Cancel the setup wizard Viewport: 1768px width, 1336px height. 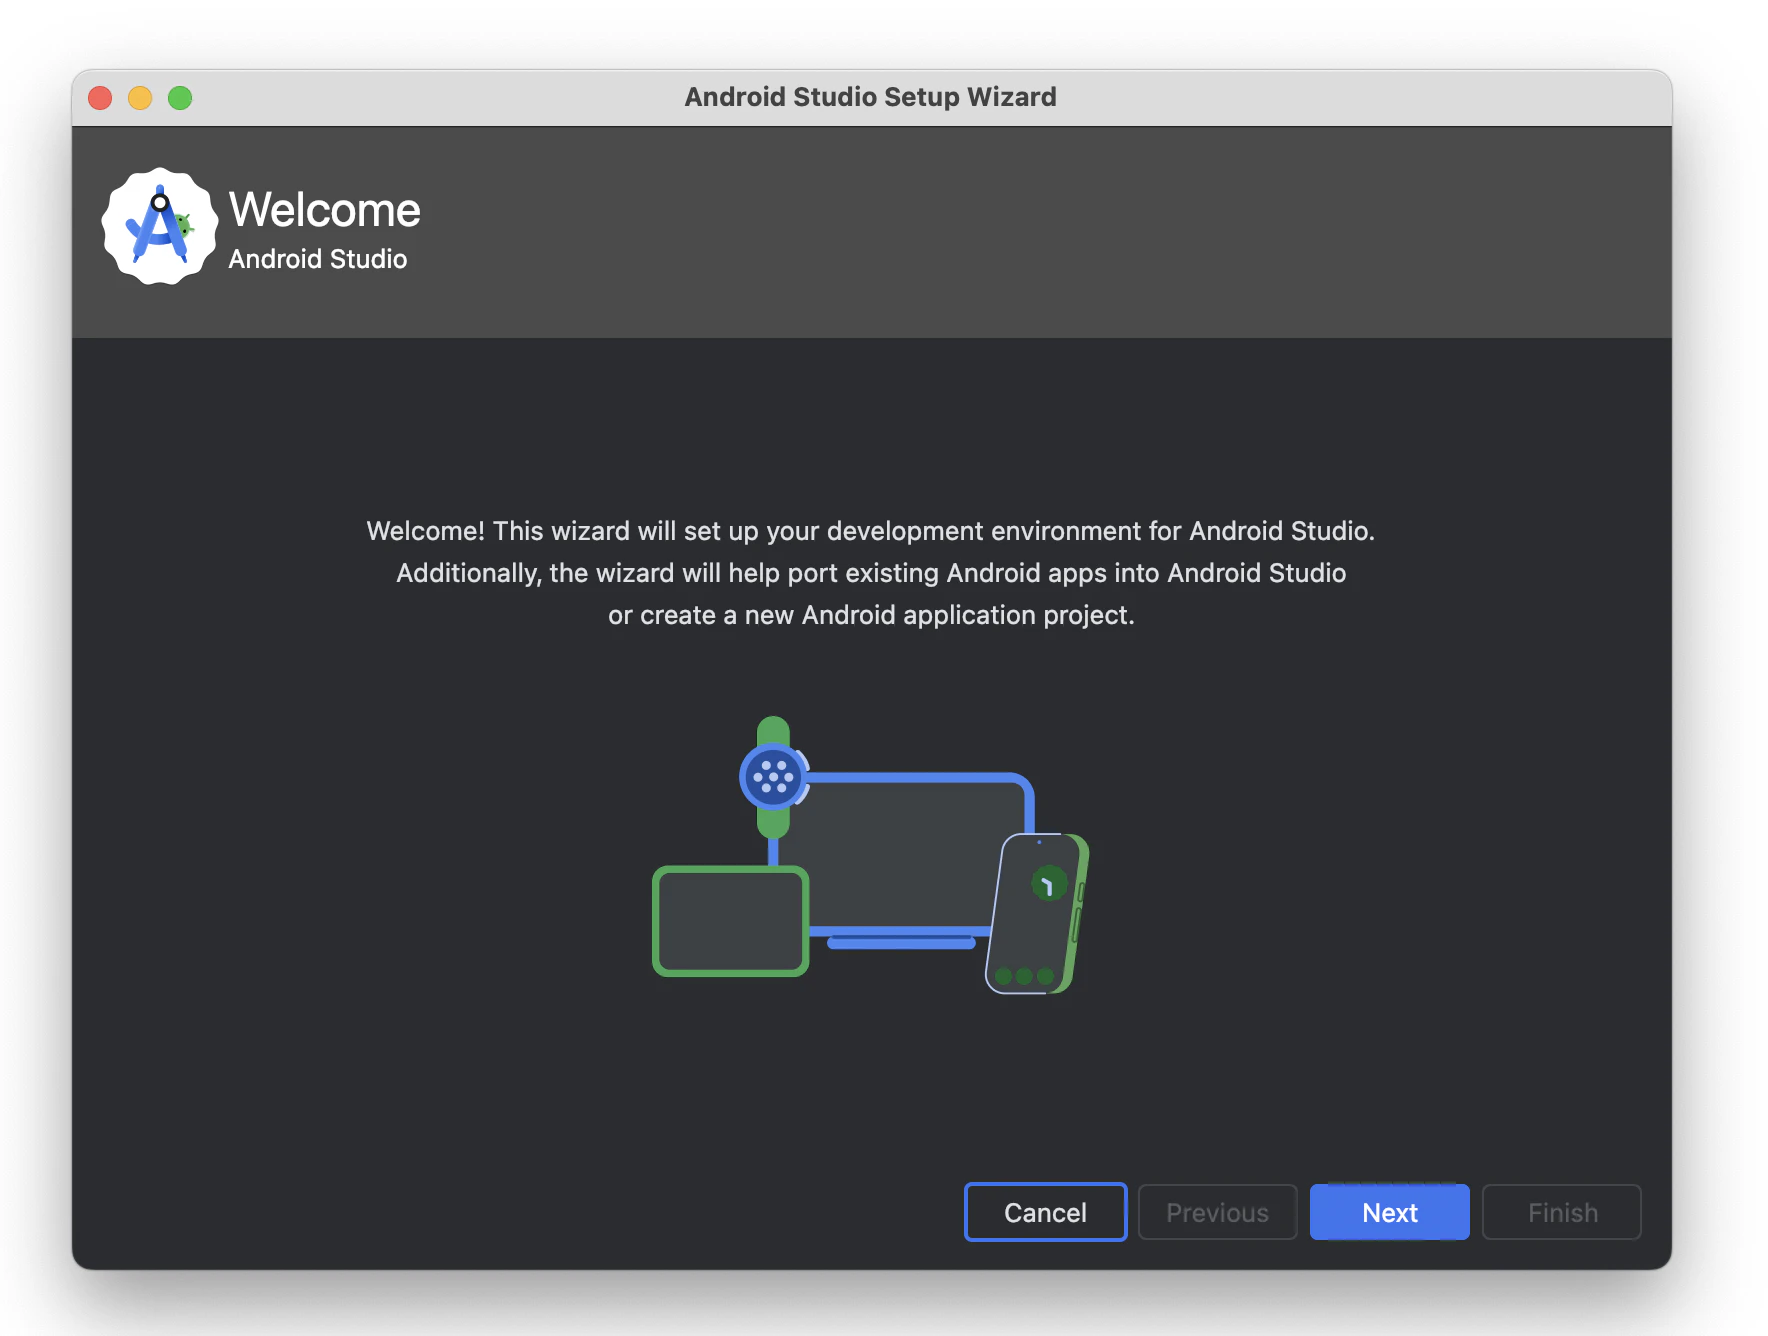coord(1045,1212)
